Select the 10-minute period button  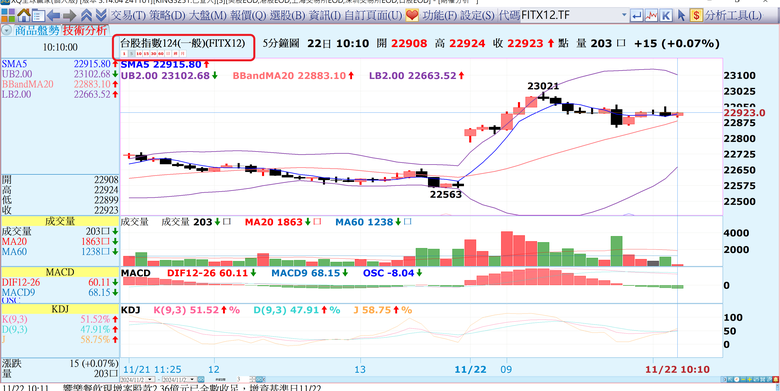[139, 54]
